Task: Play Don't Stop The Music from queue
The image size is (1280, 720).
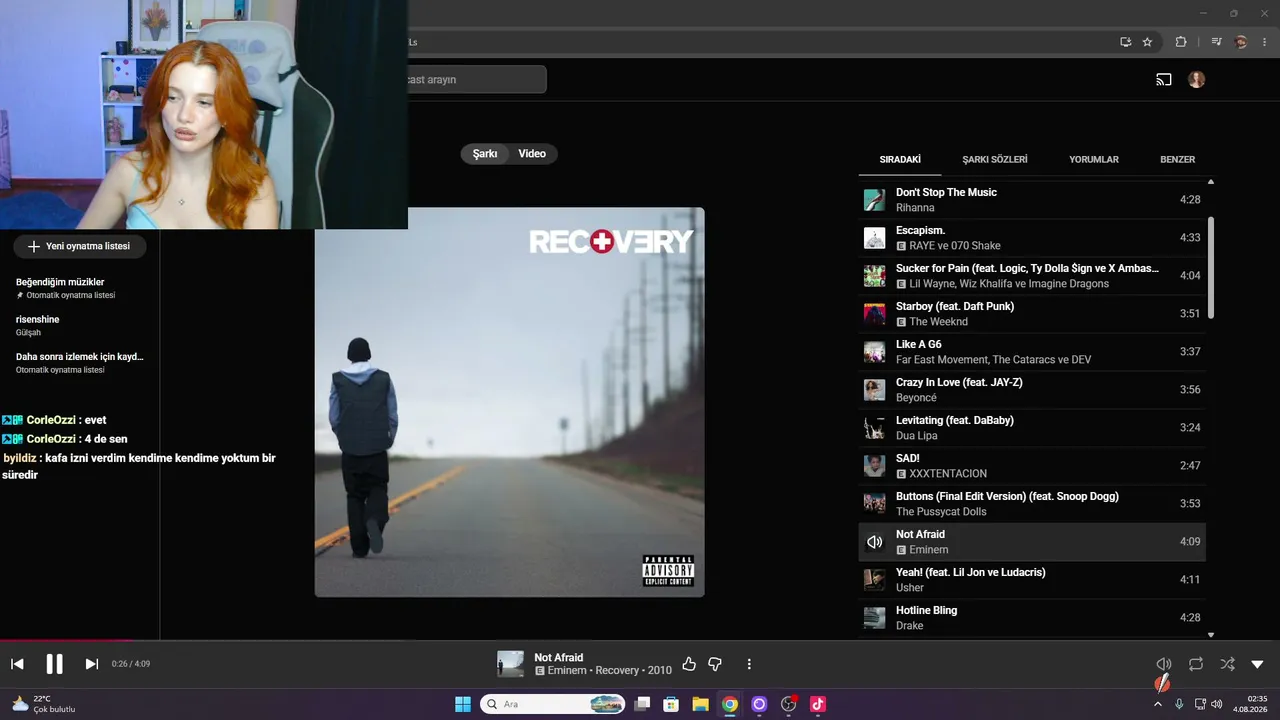Action: click(1032, 200)
